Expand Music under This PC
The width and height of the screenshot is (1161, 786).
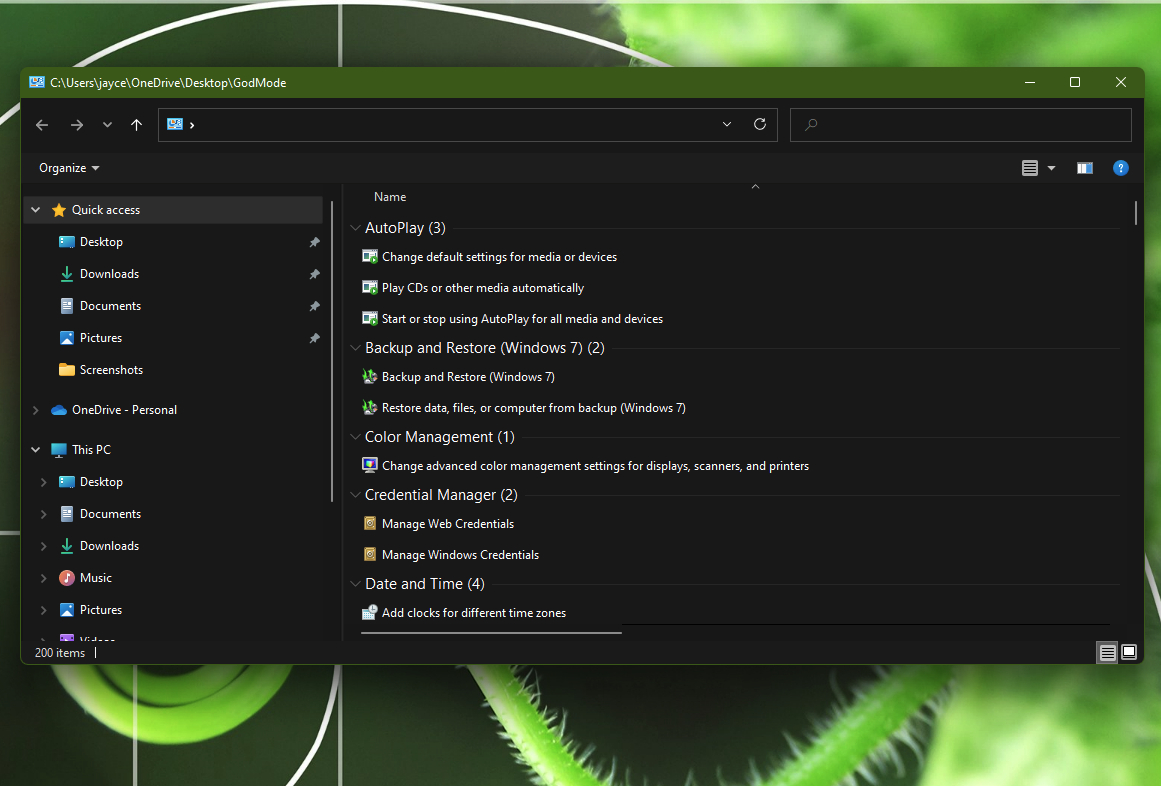[44, 578]
